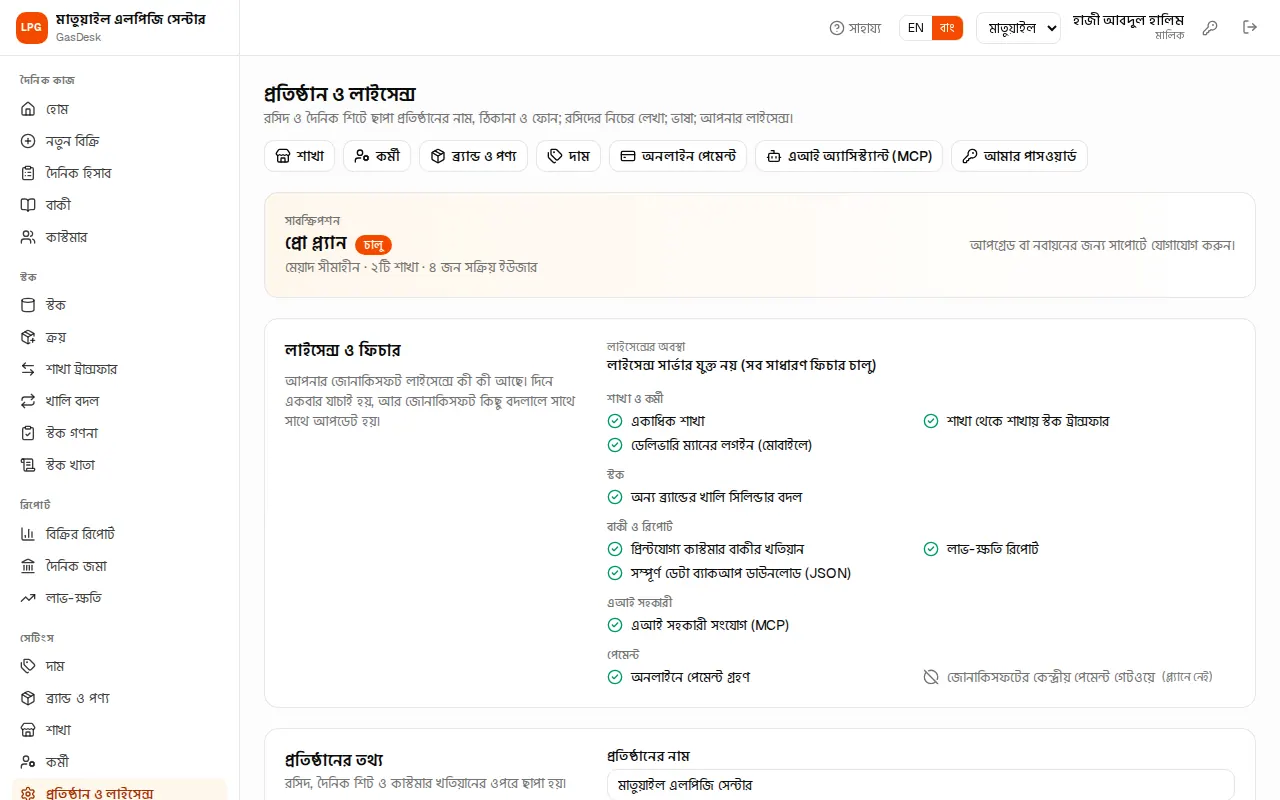Open ক্রয় in the sidebar

pos(120,337)
